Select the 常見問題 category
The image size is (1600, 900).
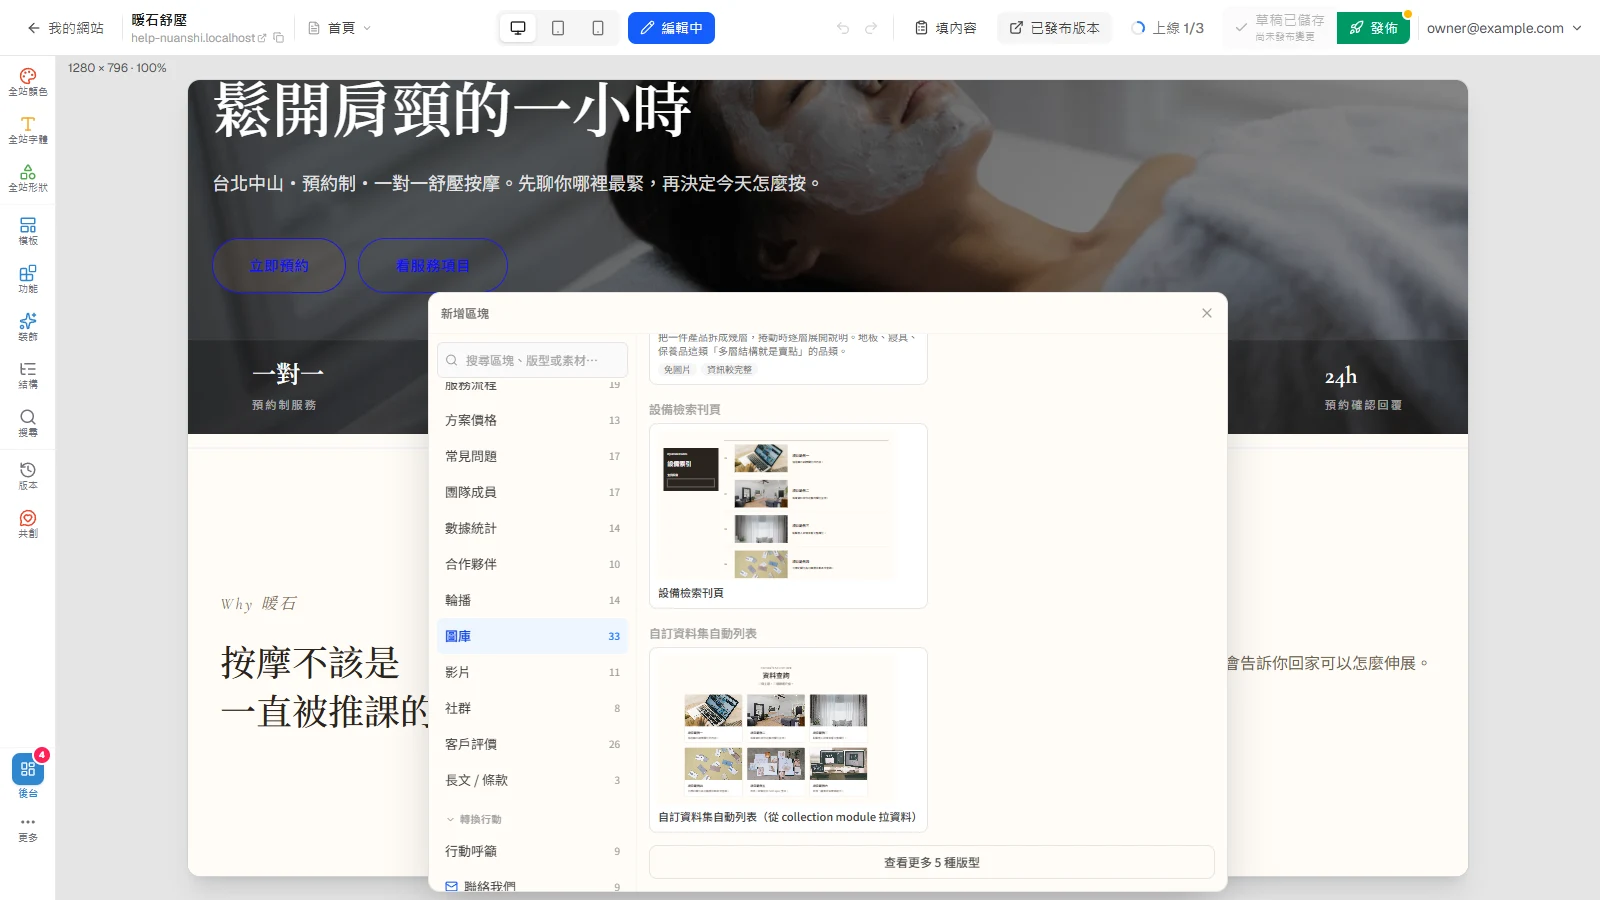point(532,456)
